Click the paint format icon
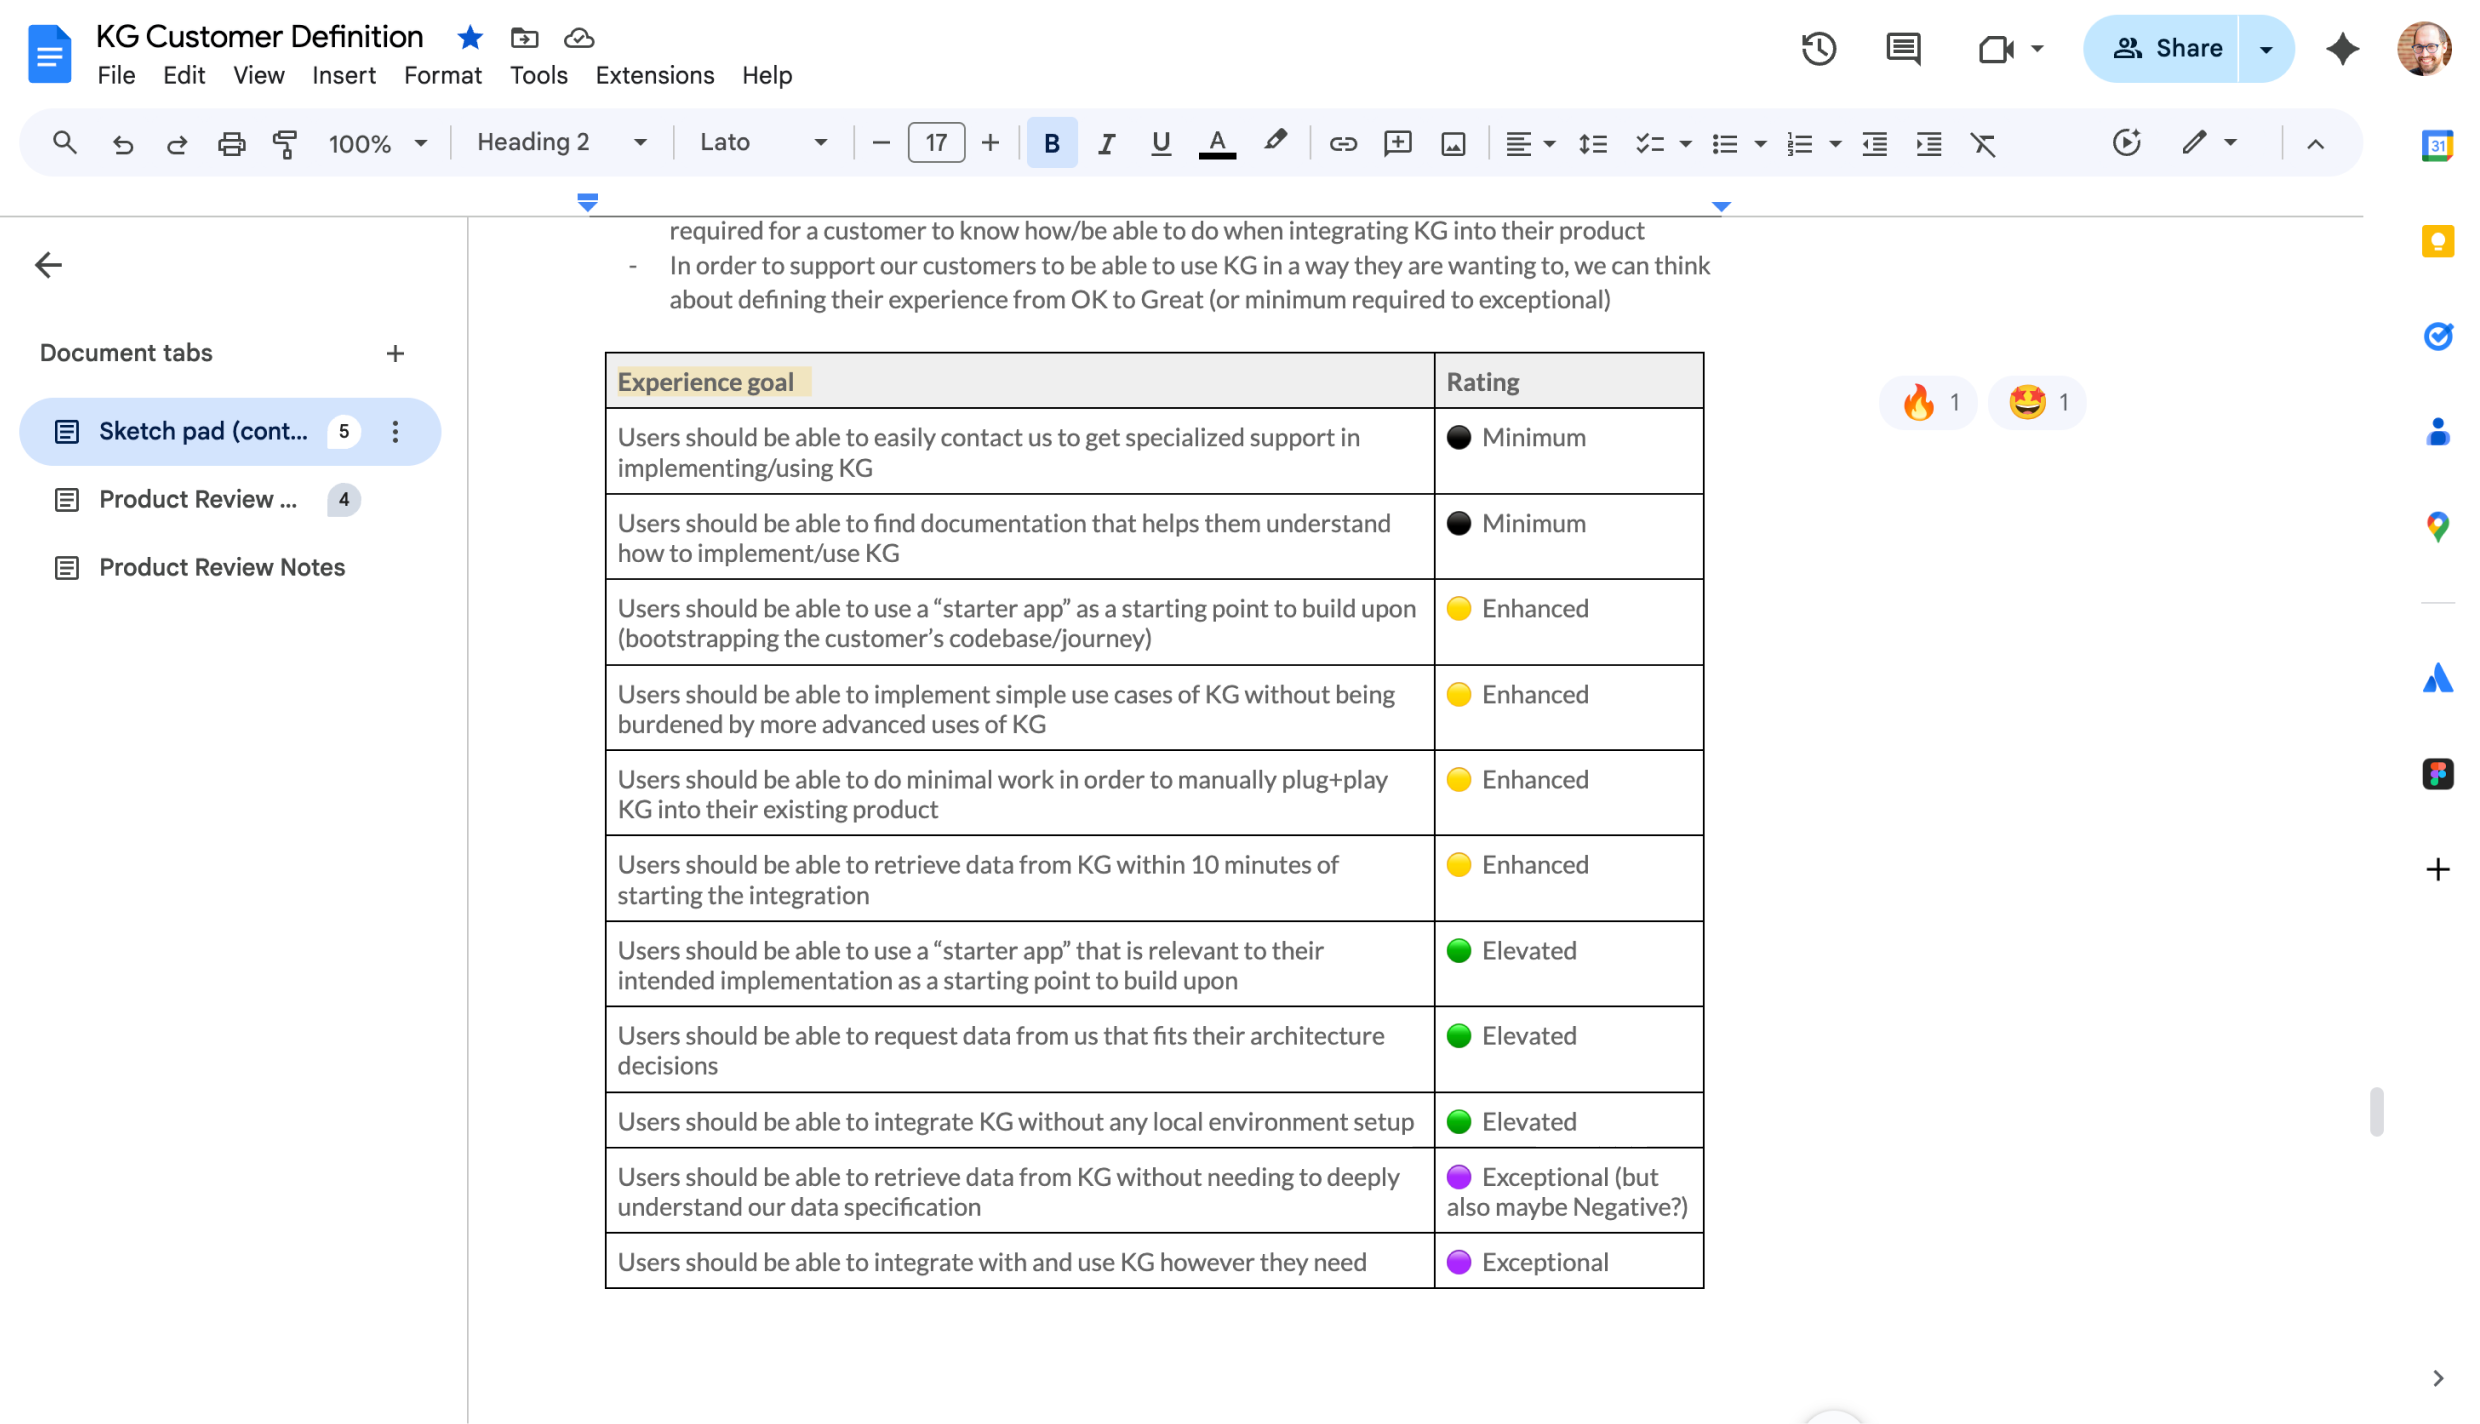 285,143
